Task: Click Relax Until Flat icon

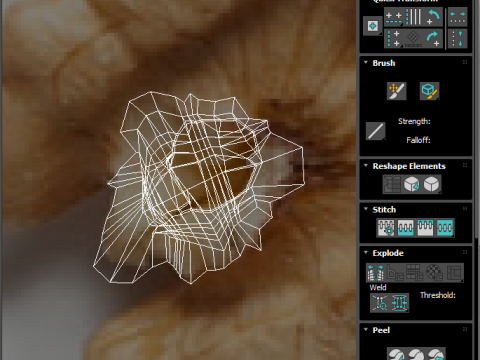Action: coord(412,184)
